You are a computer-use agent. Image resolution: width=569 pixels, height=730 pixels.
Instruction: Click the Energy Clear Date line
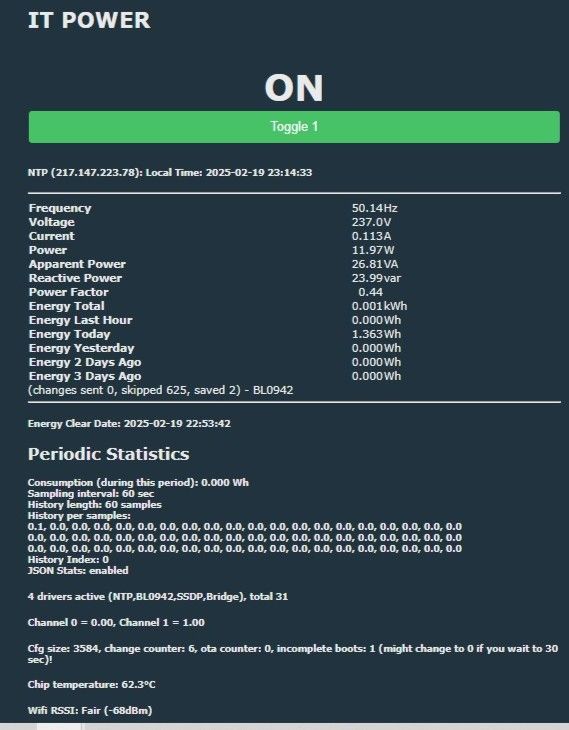pos(129,424)
